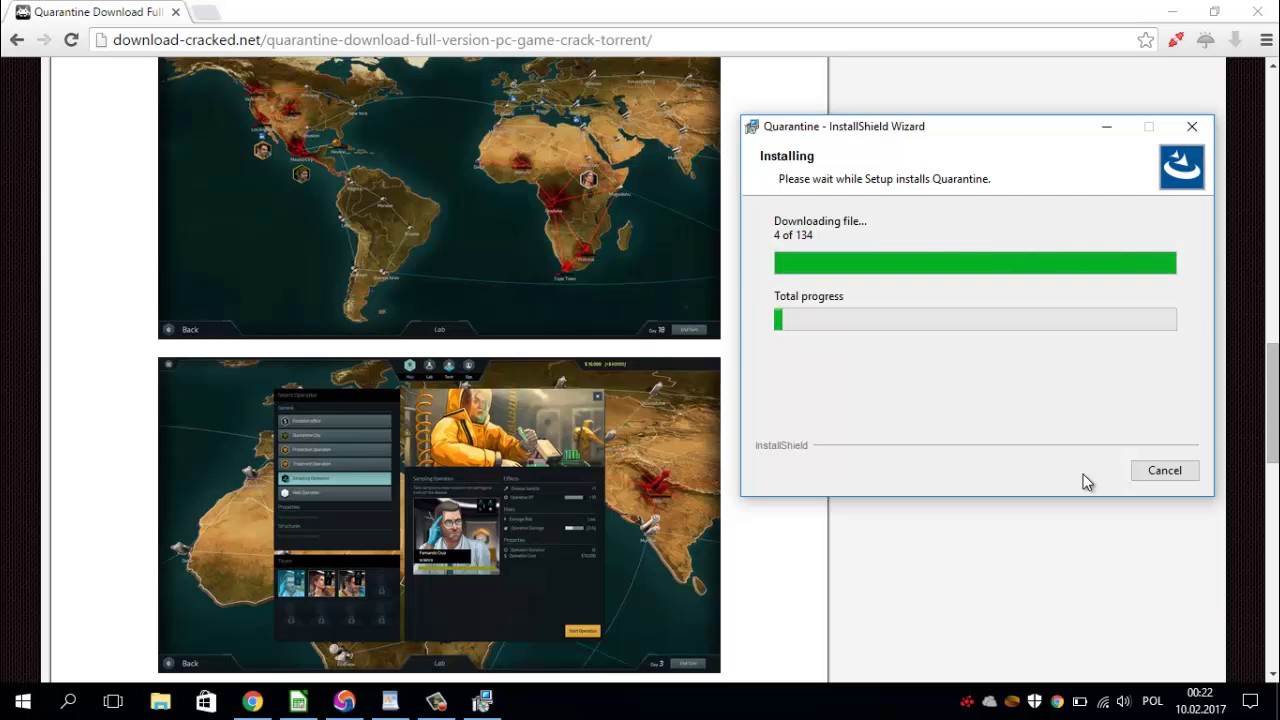Open Windows taskbar search

tap(68, 701)
